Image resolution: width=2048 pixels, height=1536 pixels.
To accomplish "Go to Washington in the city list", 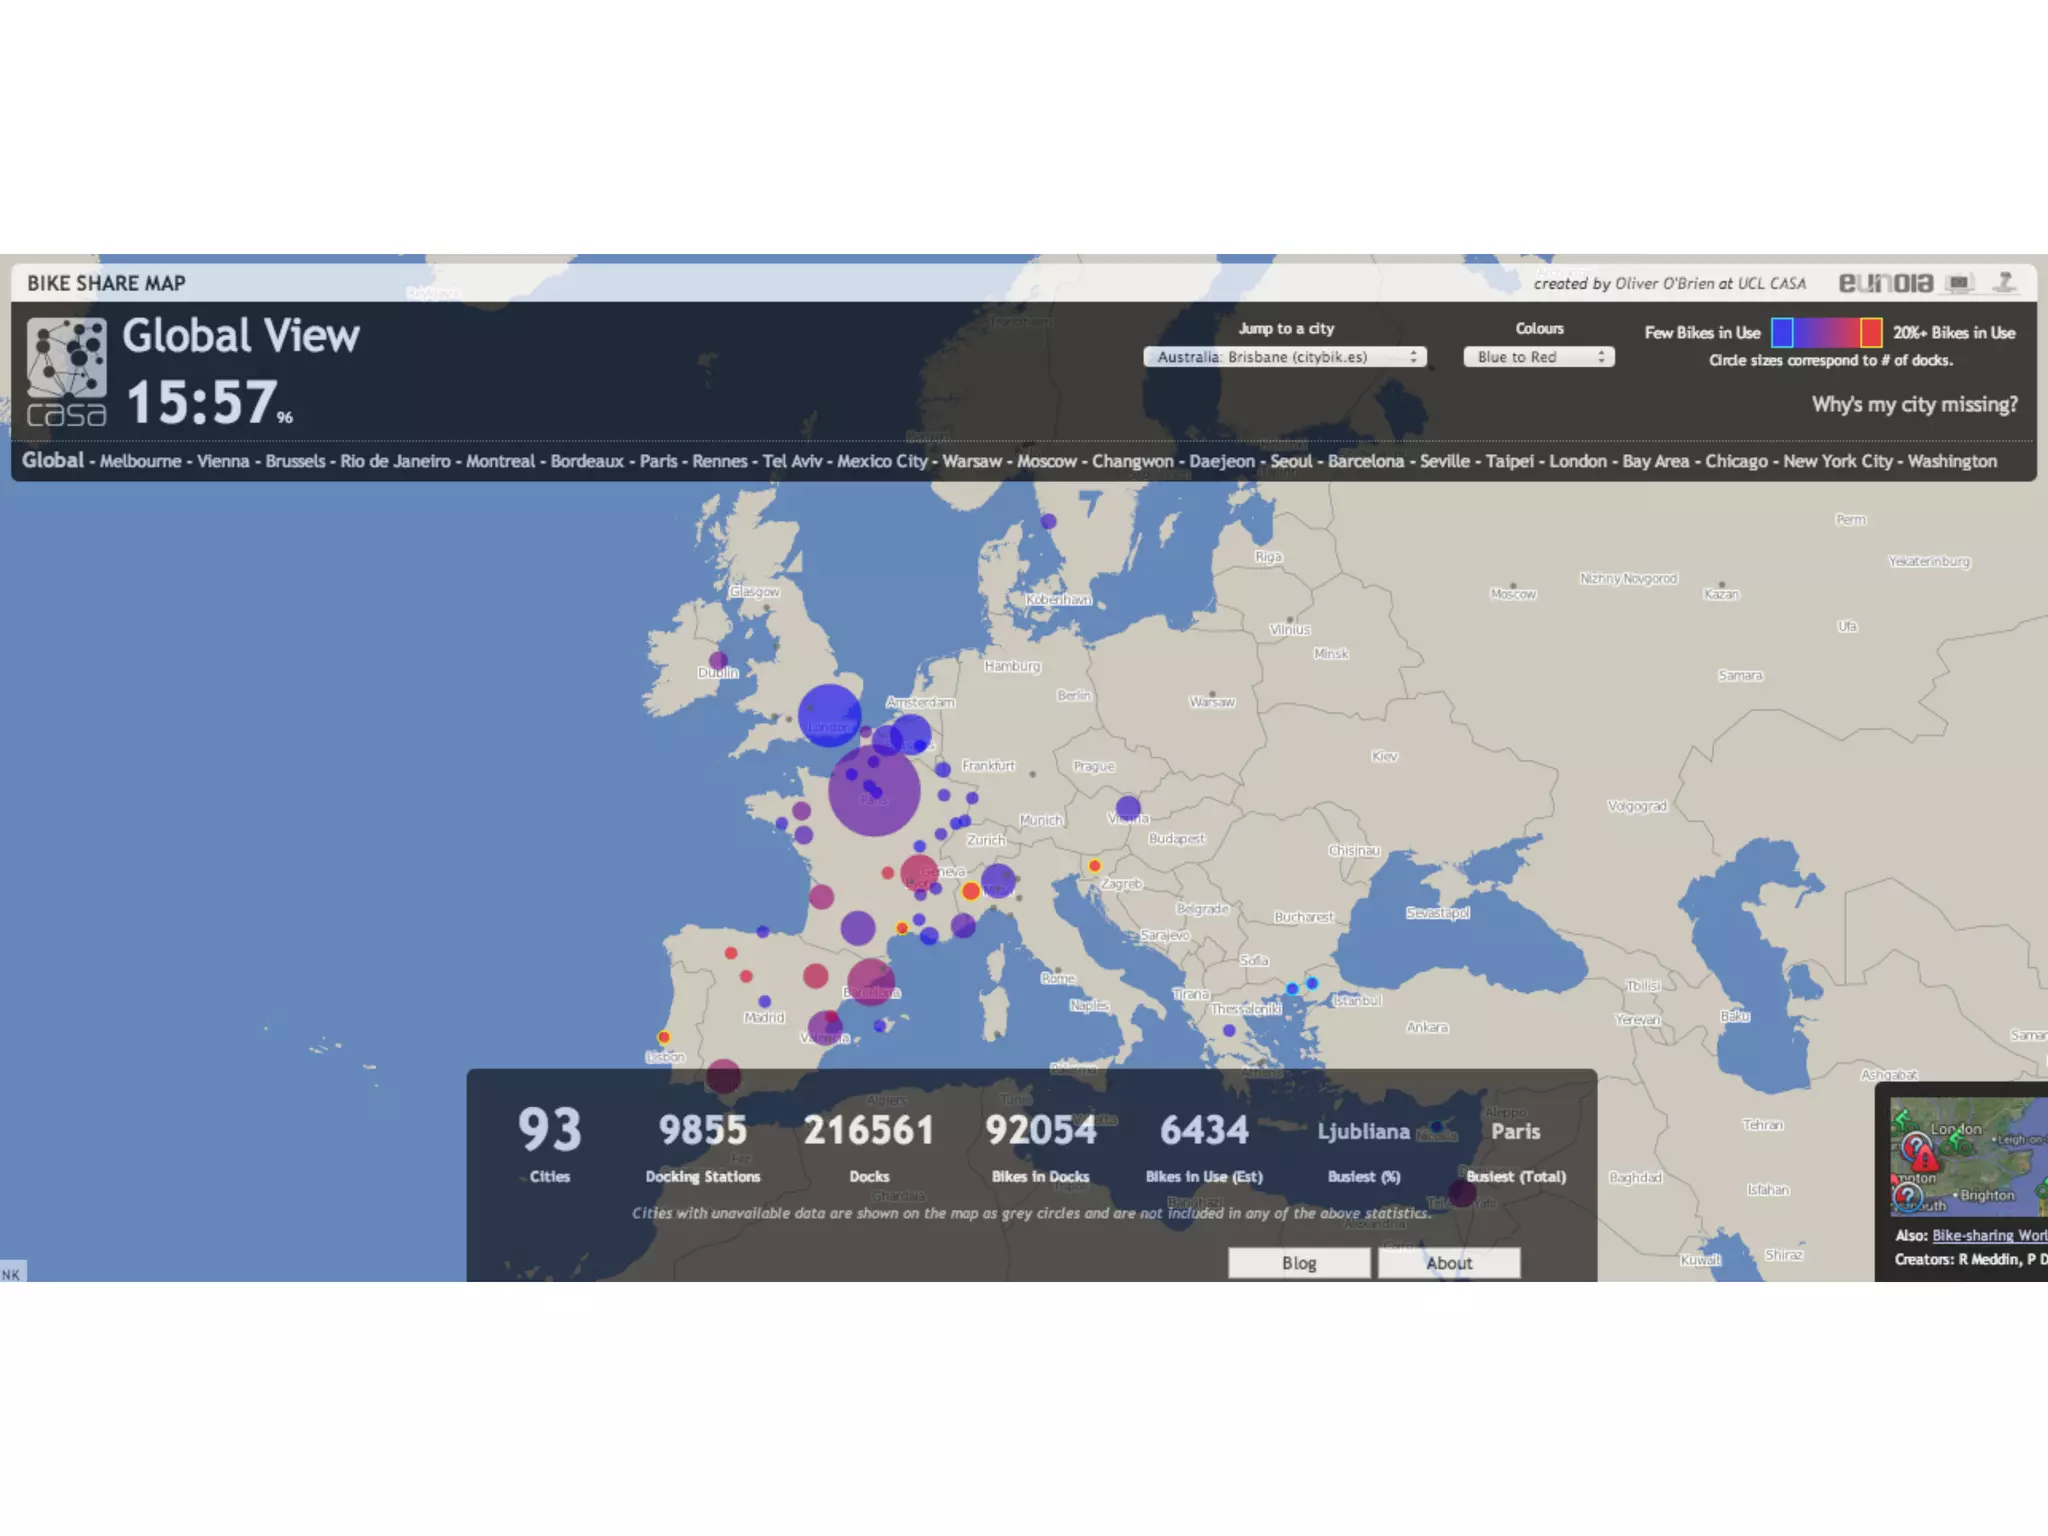I will (x=1951, y=461).
